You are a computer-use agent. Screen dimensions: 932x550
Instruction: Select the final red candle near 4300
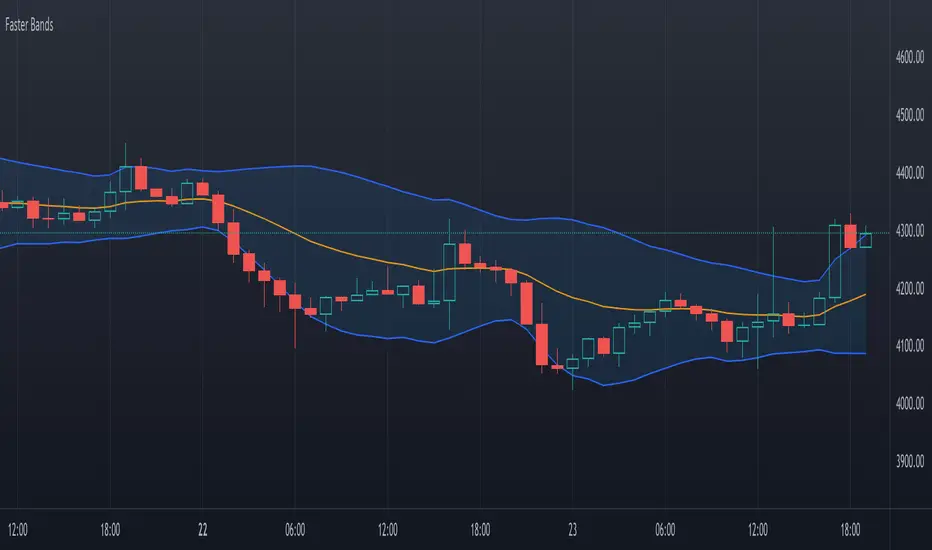pyautogui.click(x=850, y=236)
